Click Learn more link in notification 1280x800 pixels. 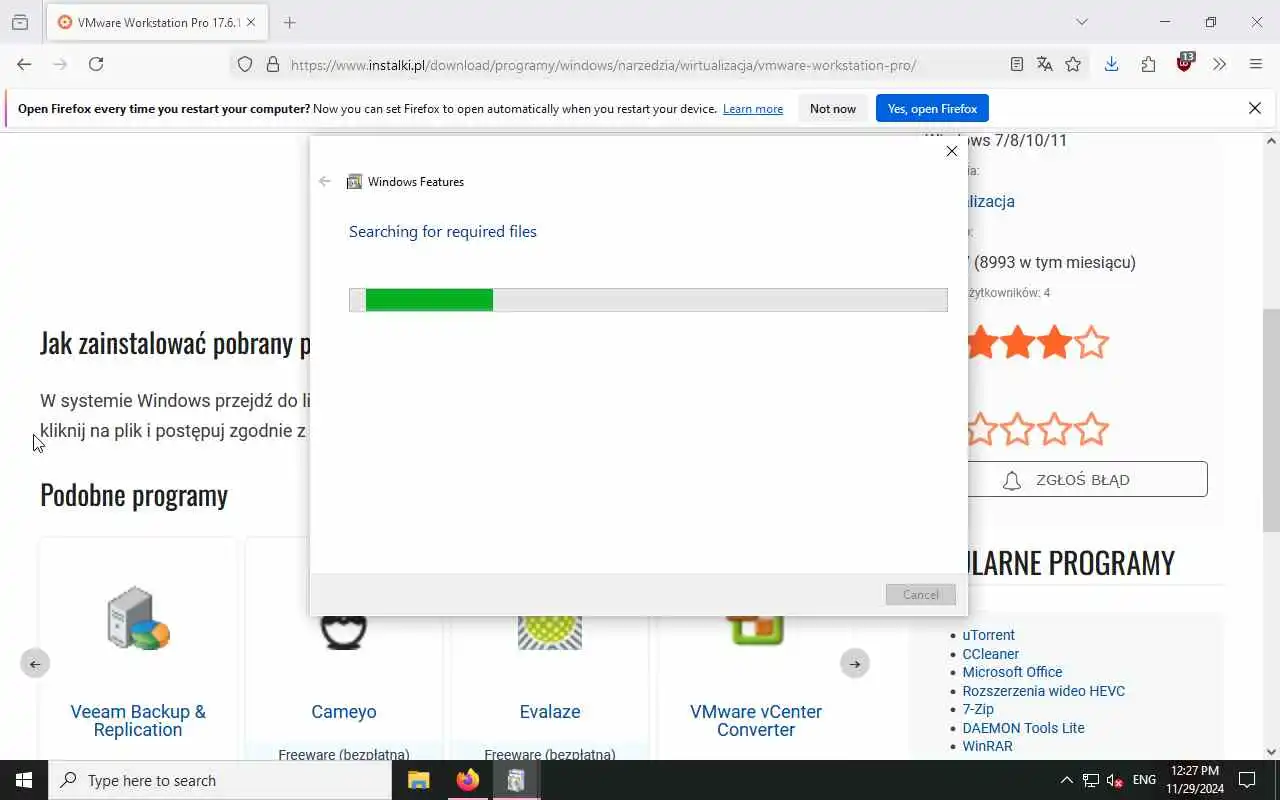coord(753,109)
